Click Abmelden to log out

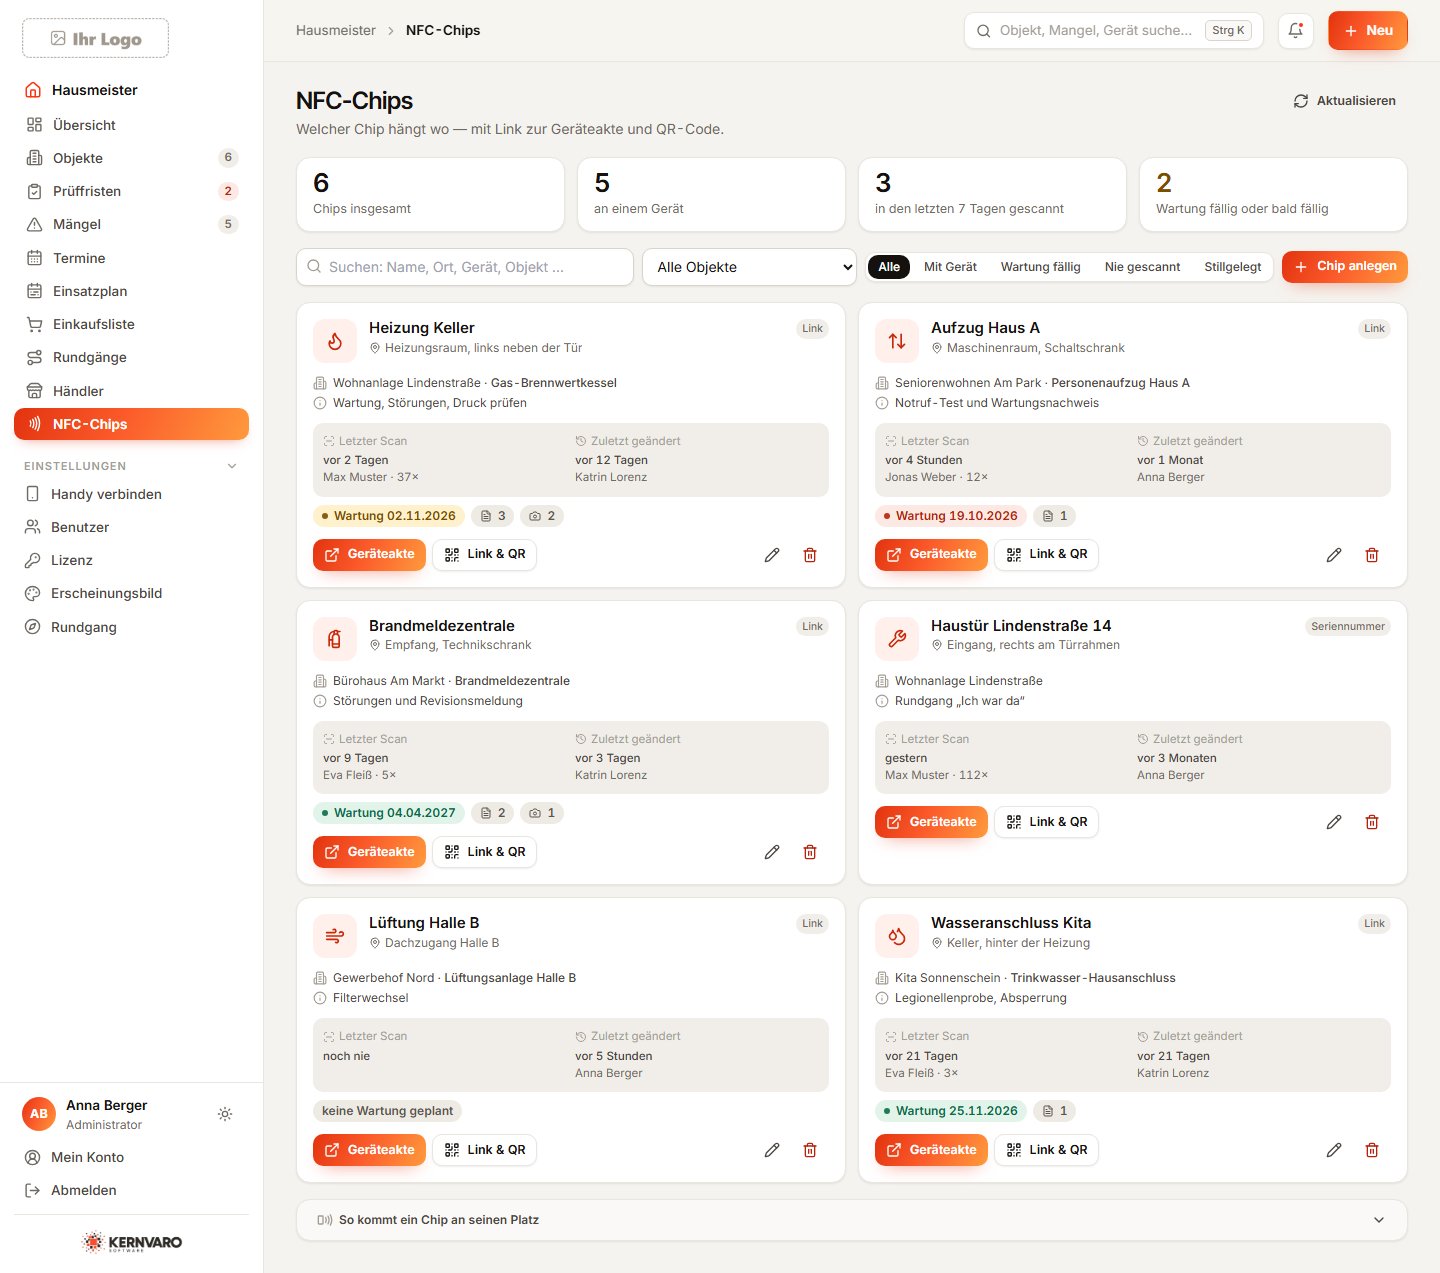coord(131,1190)
